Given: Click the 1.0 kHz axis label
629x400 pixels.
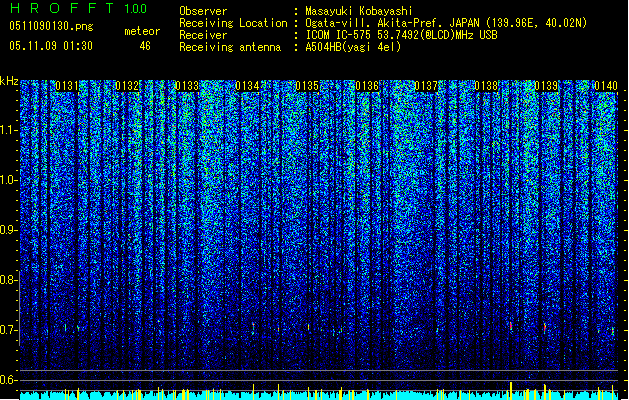Looking at the screenshot, I should [x=8, y=180].
